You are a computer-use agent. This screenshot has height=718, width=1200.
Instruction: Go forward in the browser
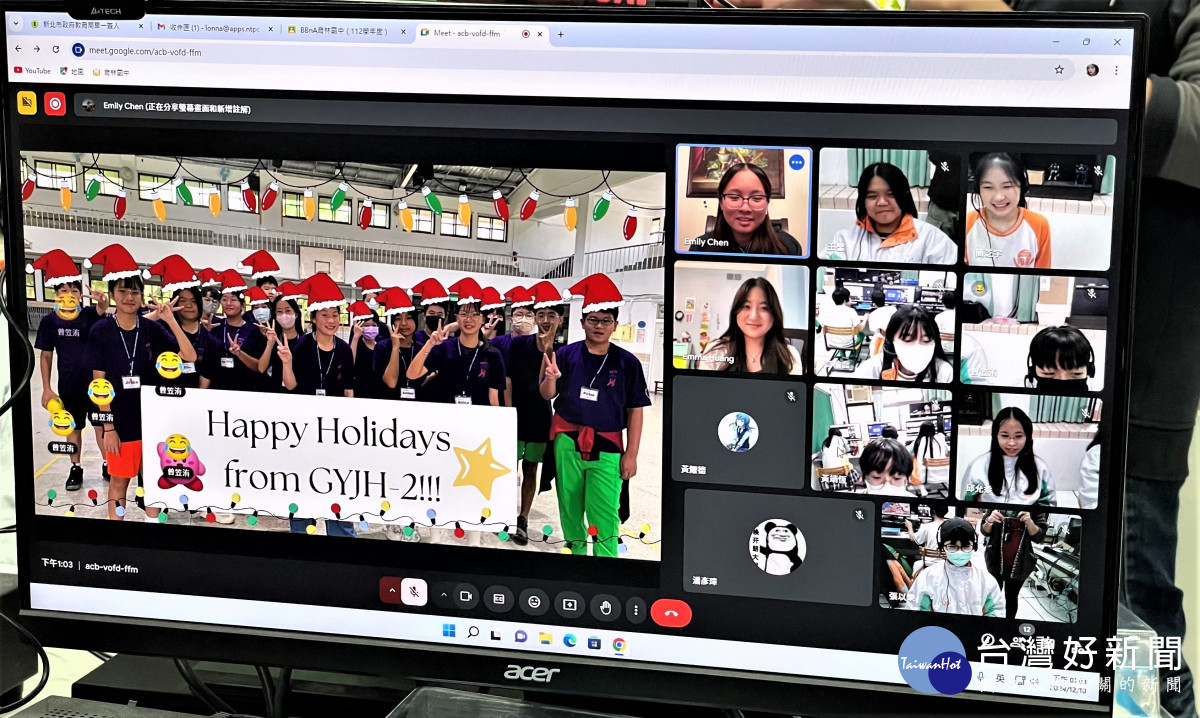(38, 48)
